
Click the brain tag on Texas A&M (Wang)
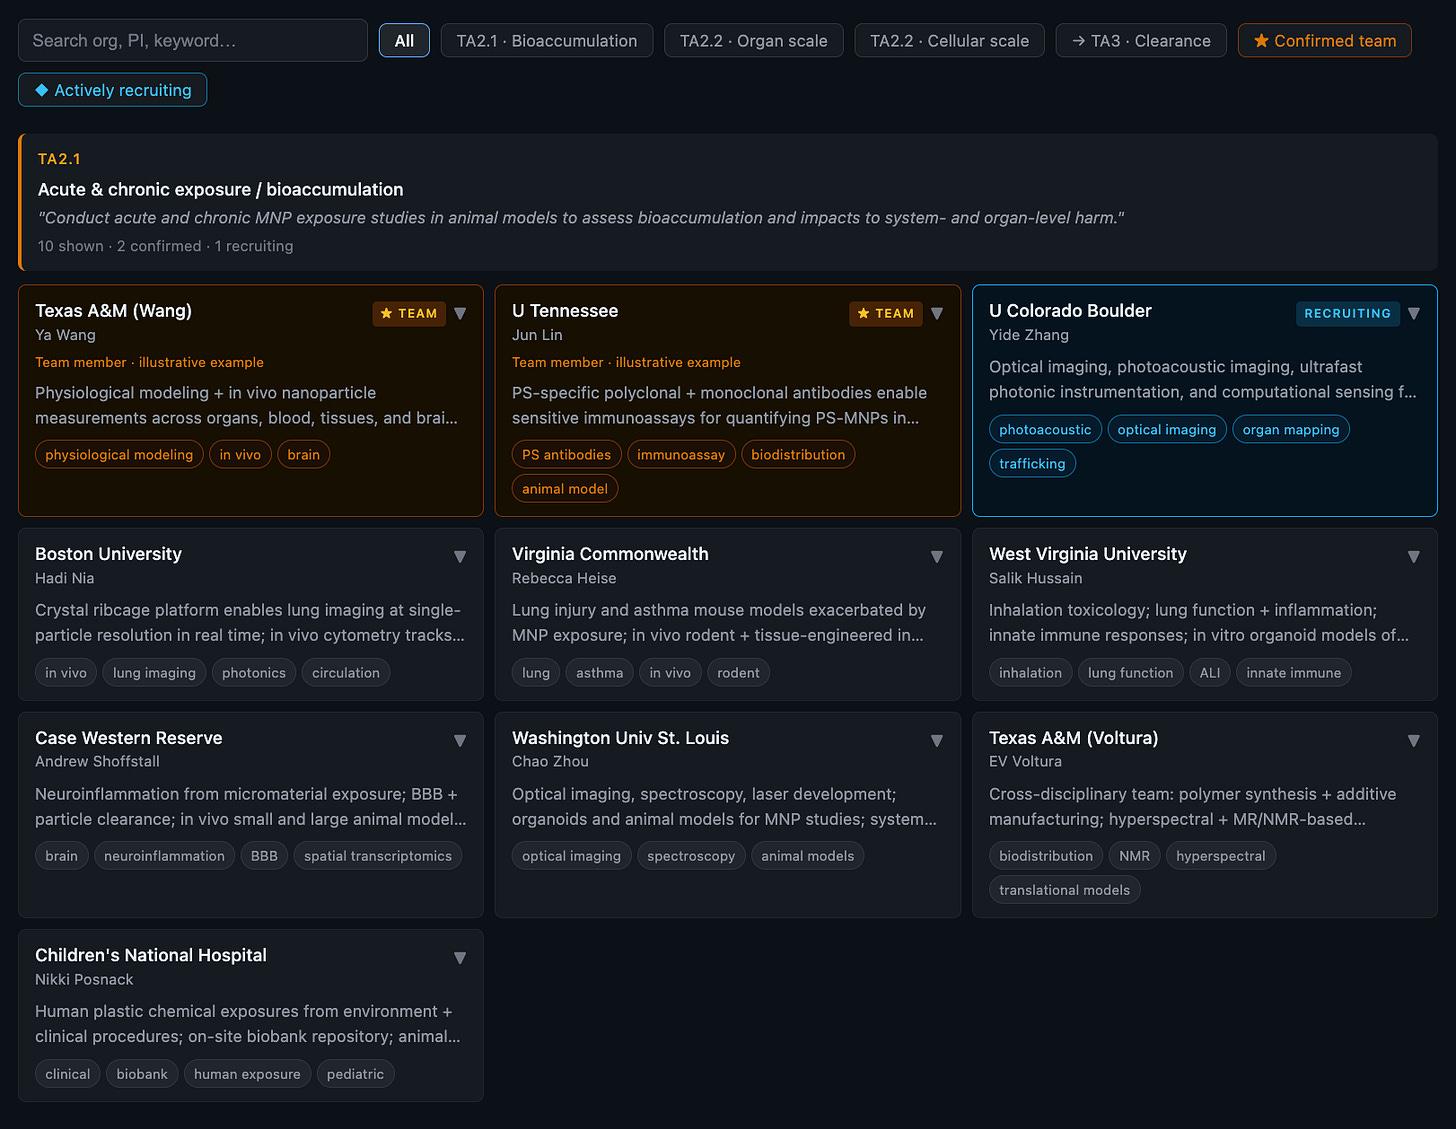[x=303, y=455]
